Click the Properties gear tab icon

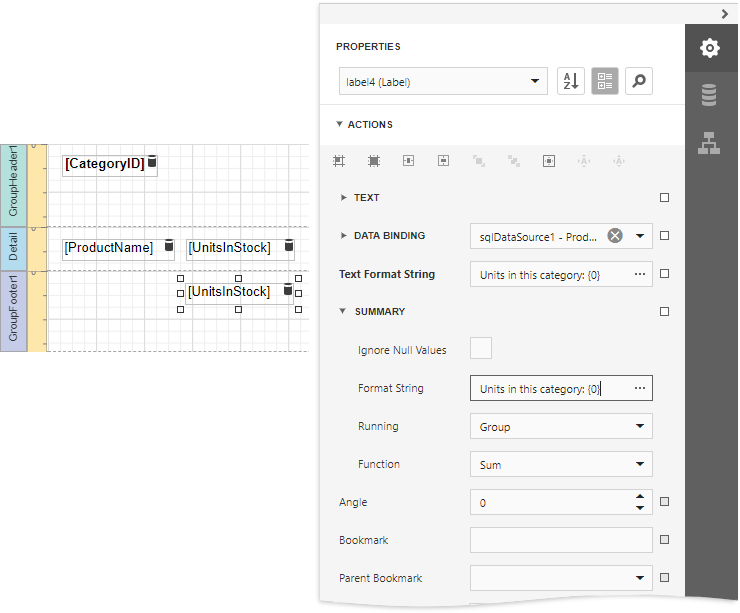click(x=709, y=48)
